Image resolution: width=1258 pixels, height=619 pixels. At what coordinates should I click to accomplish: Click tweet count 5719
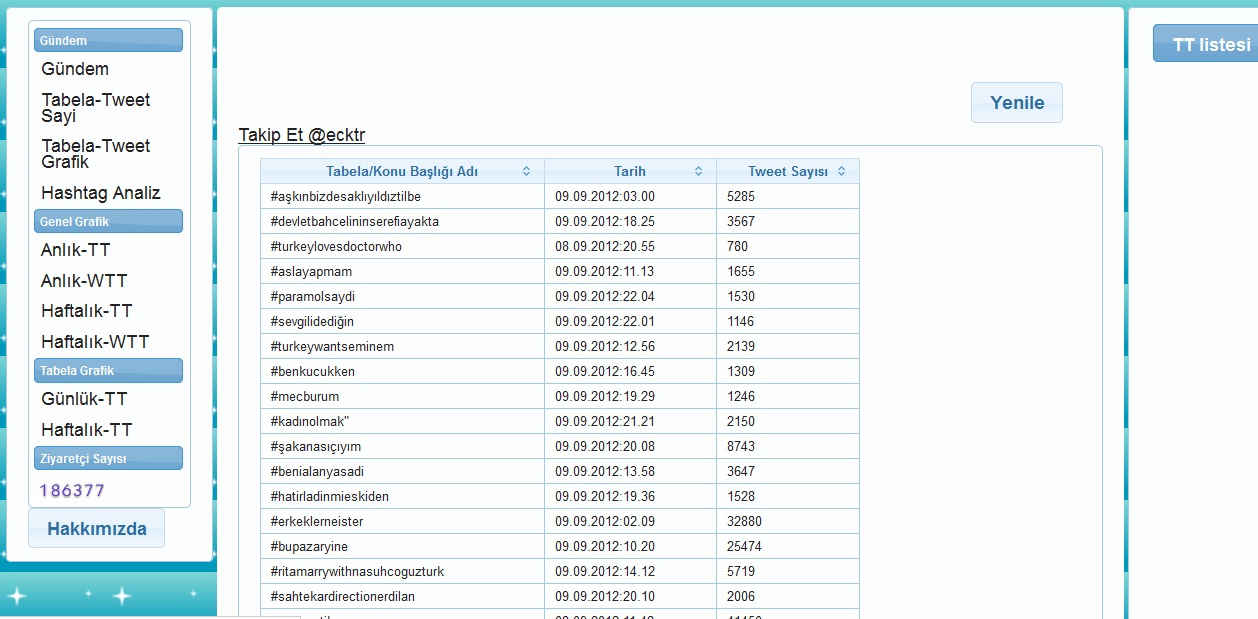742,571
